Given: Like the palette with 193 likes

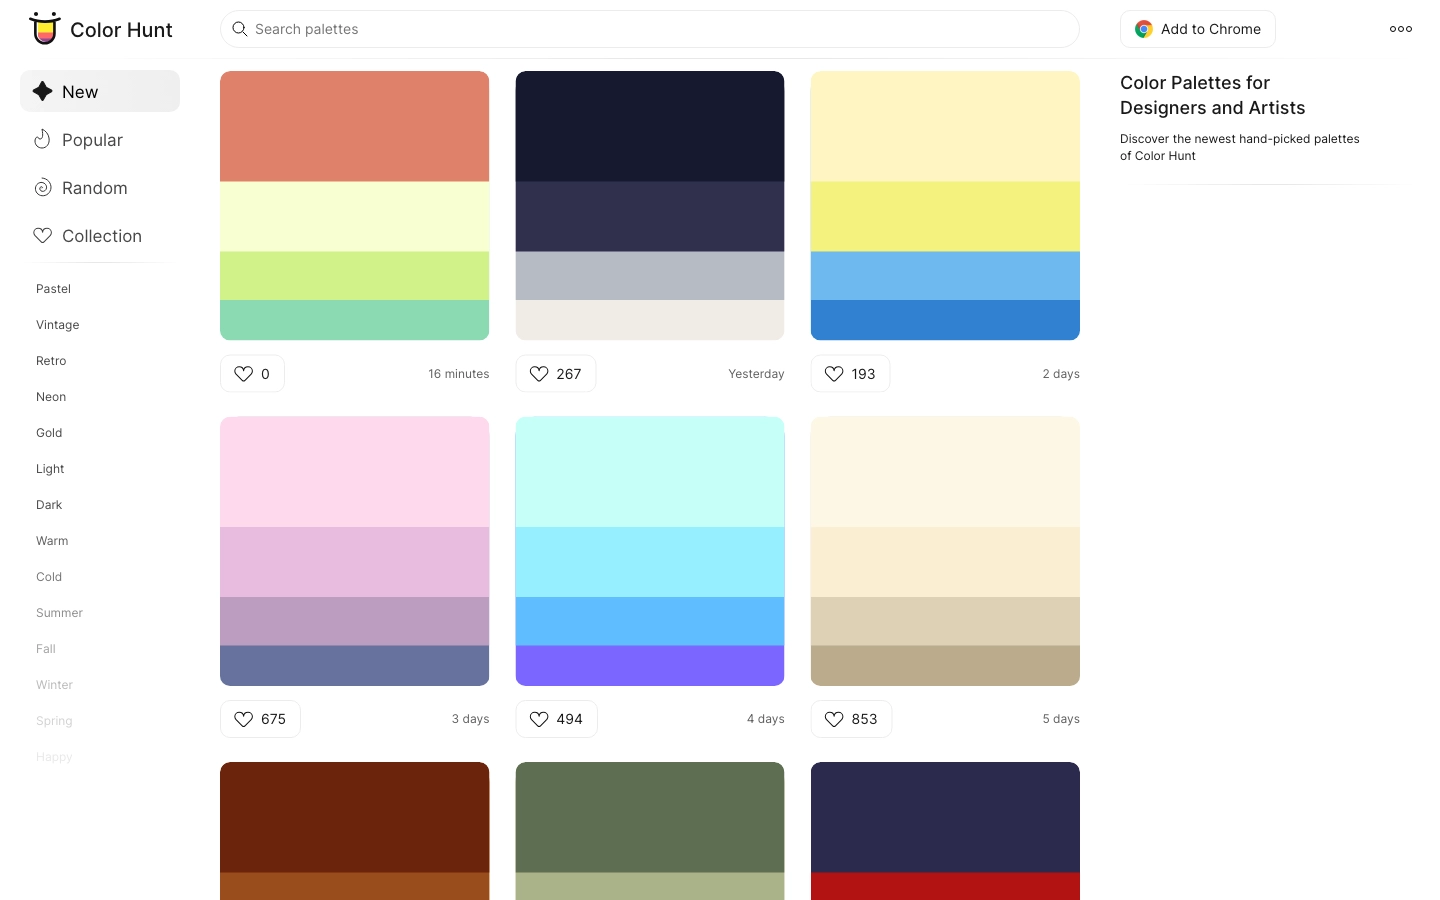Looking at the screenshot, I should click(850, 374).
